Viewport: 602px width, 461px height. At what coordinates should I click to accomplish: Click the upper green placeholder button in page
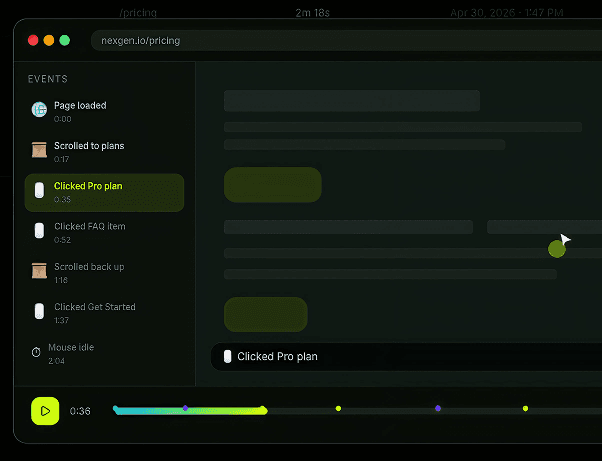tap(273, 185)
